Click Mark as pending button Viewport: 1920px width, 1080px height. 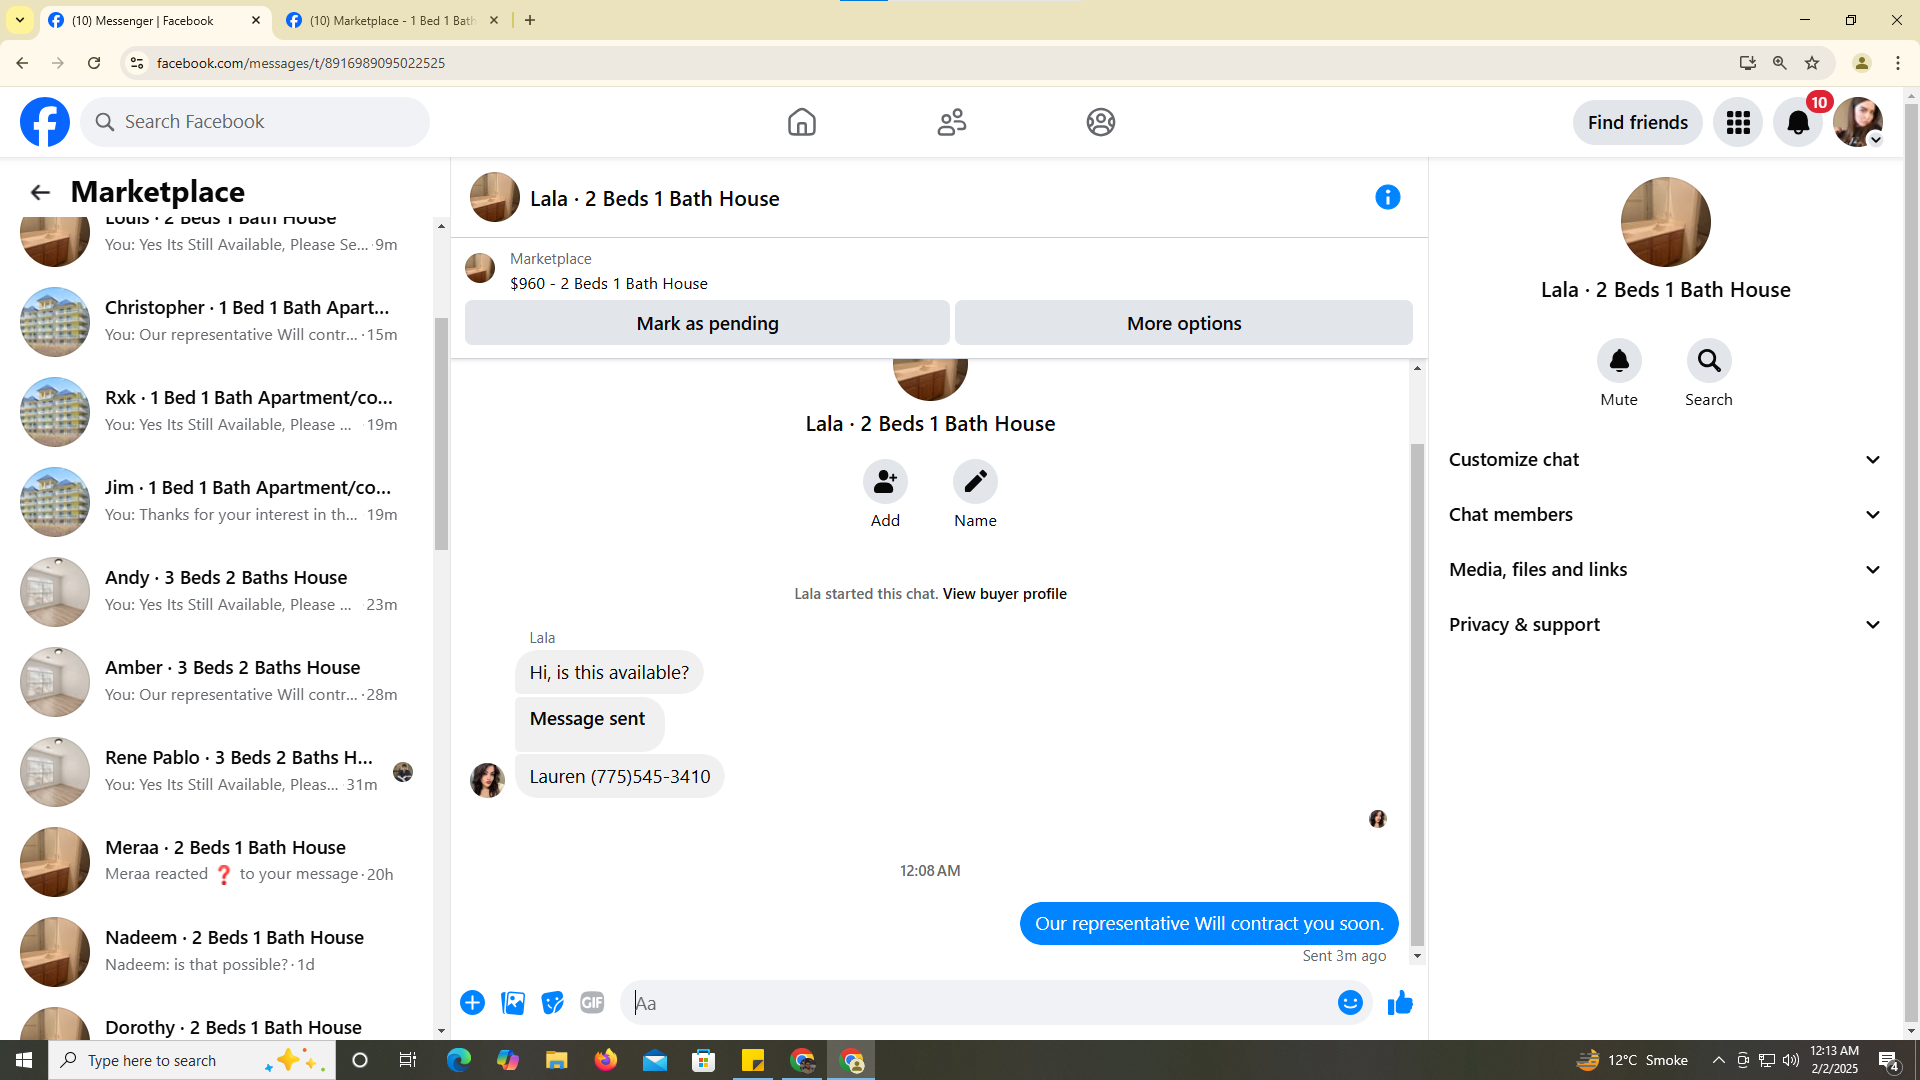(707, 323)
